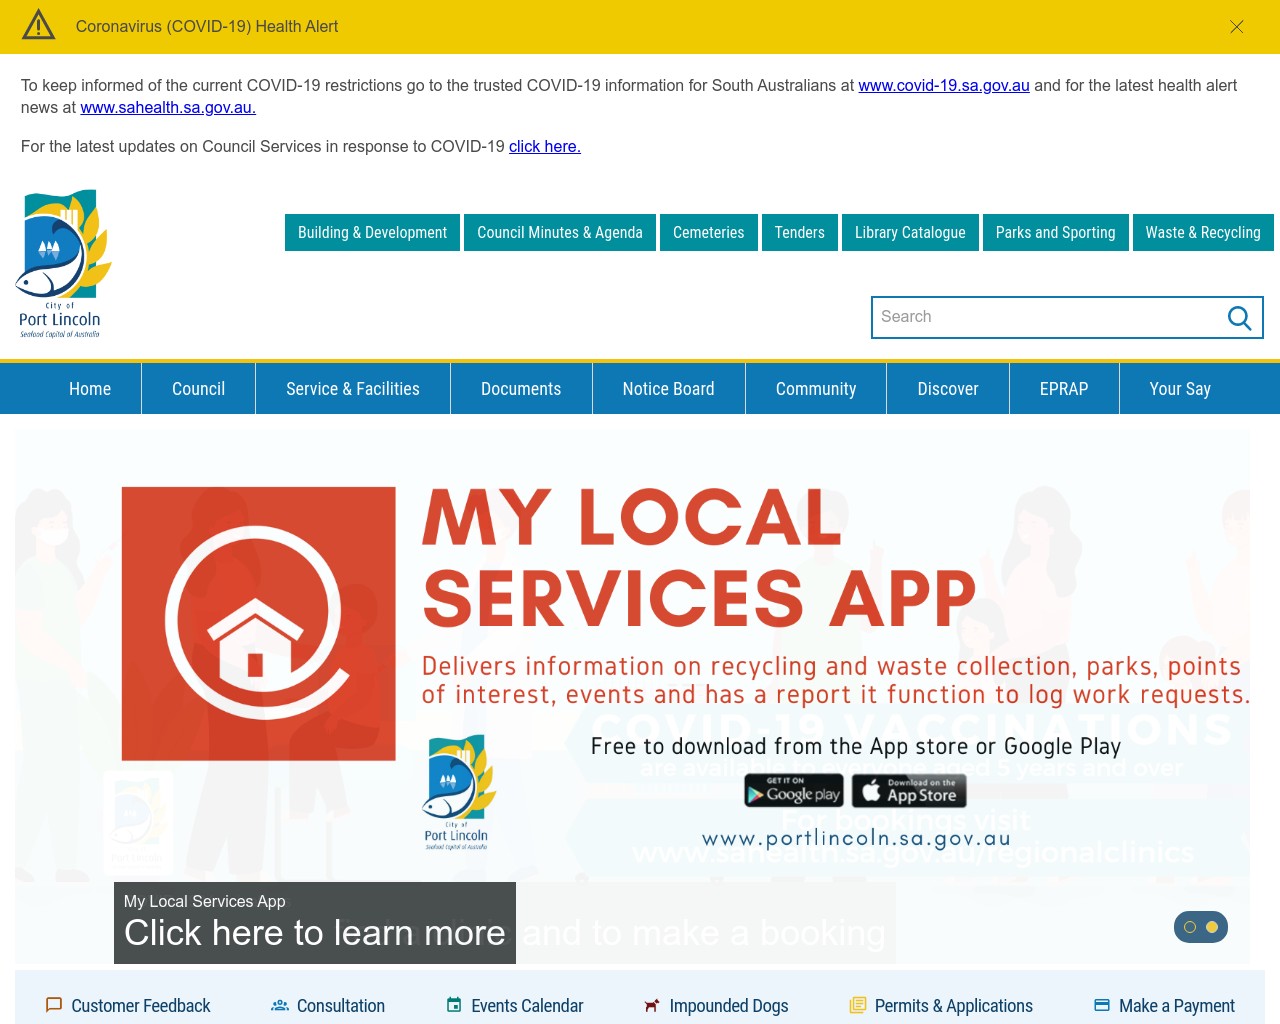The image size is (1280, 1024).
Task: Click the City of Port Lincoln logo
Action: tap(62, 264)
